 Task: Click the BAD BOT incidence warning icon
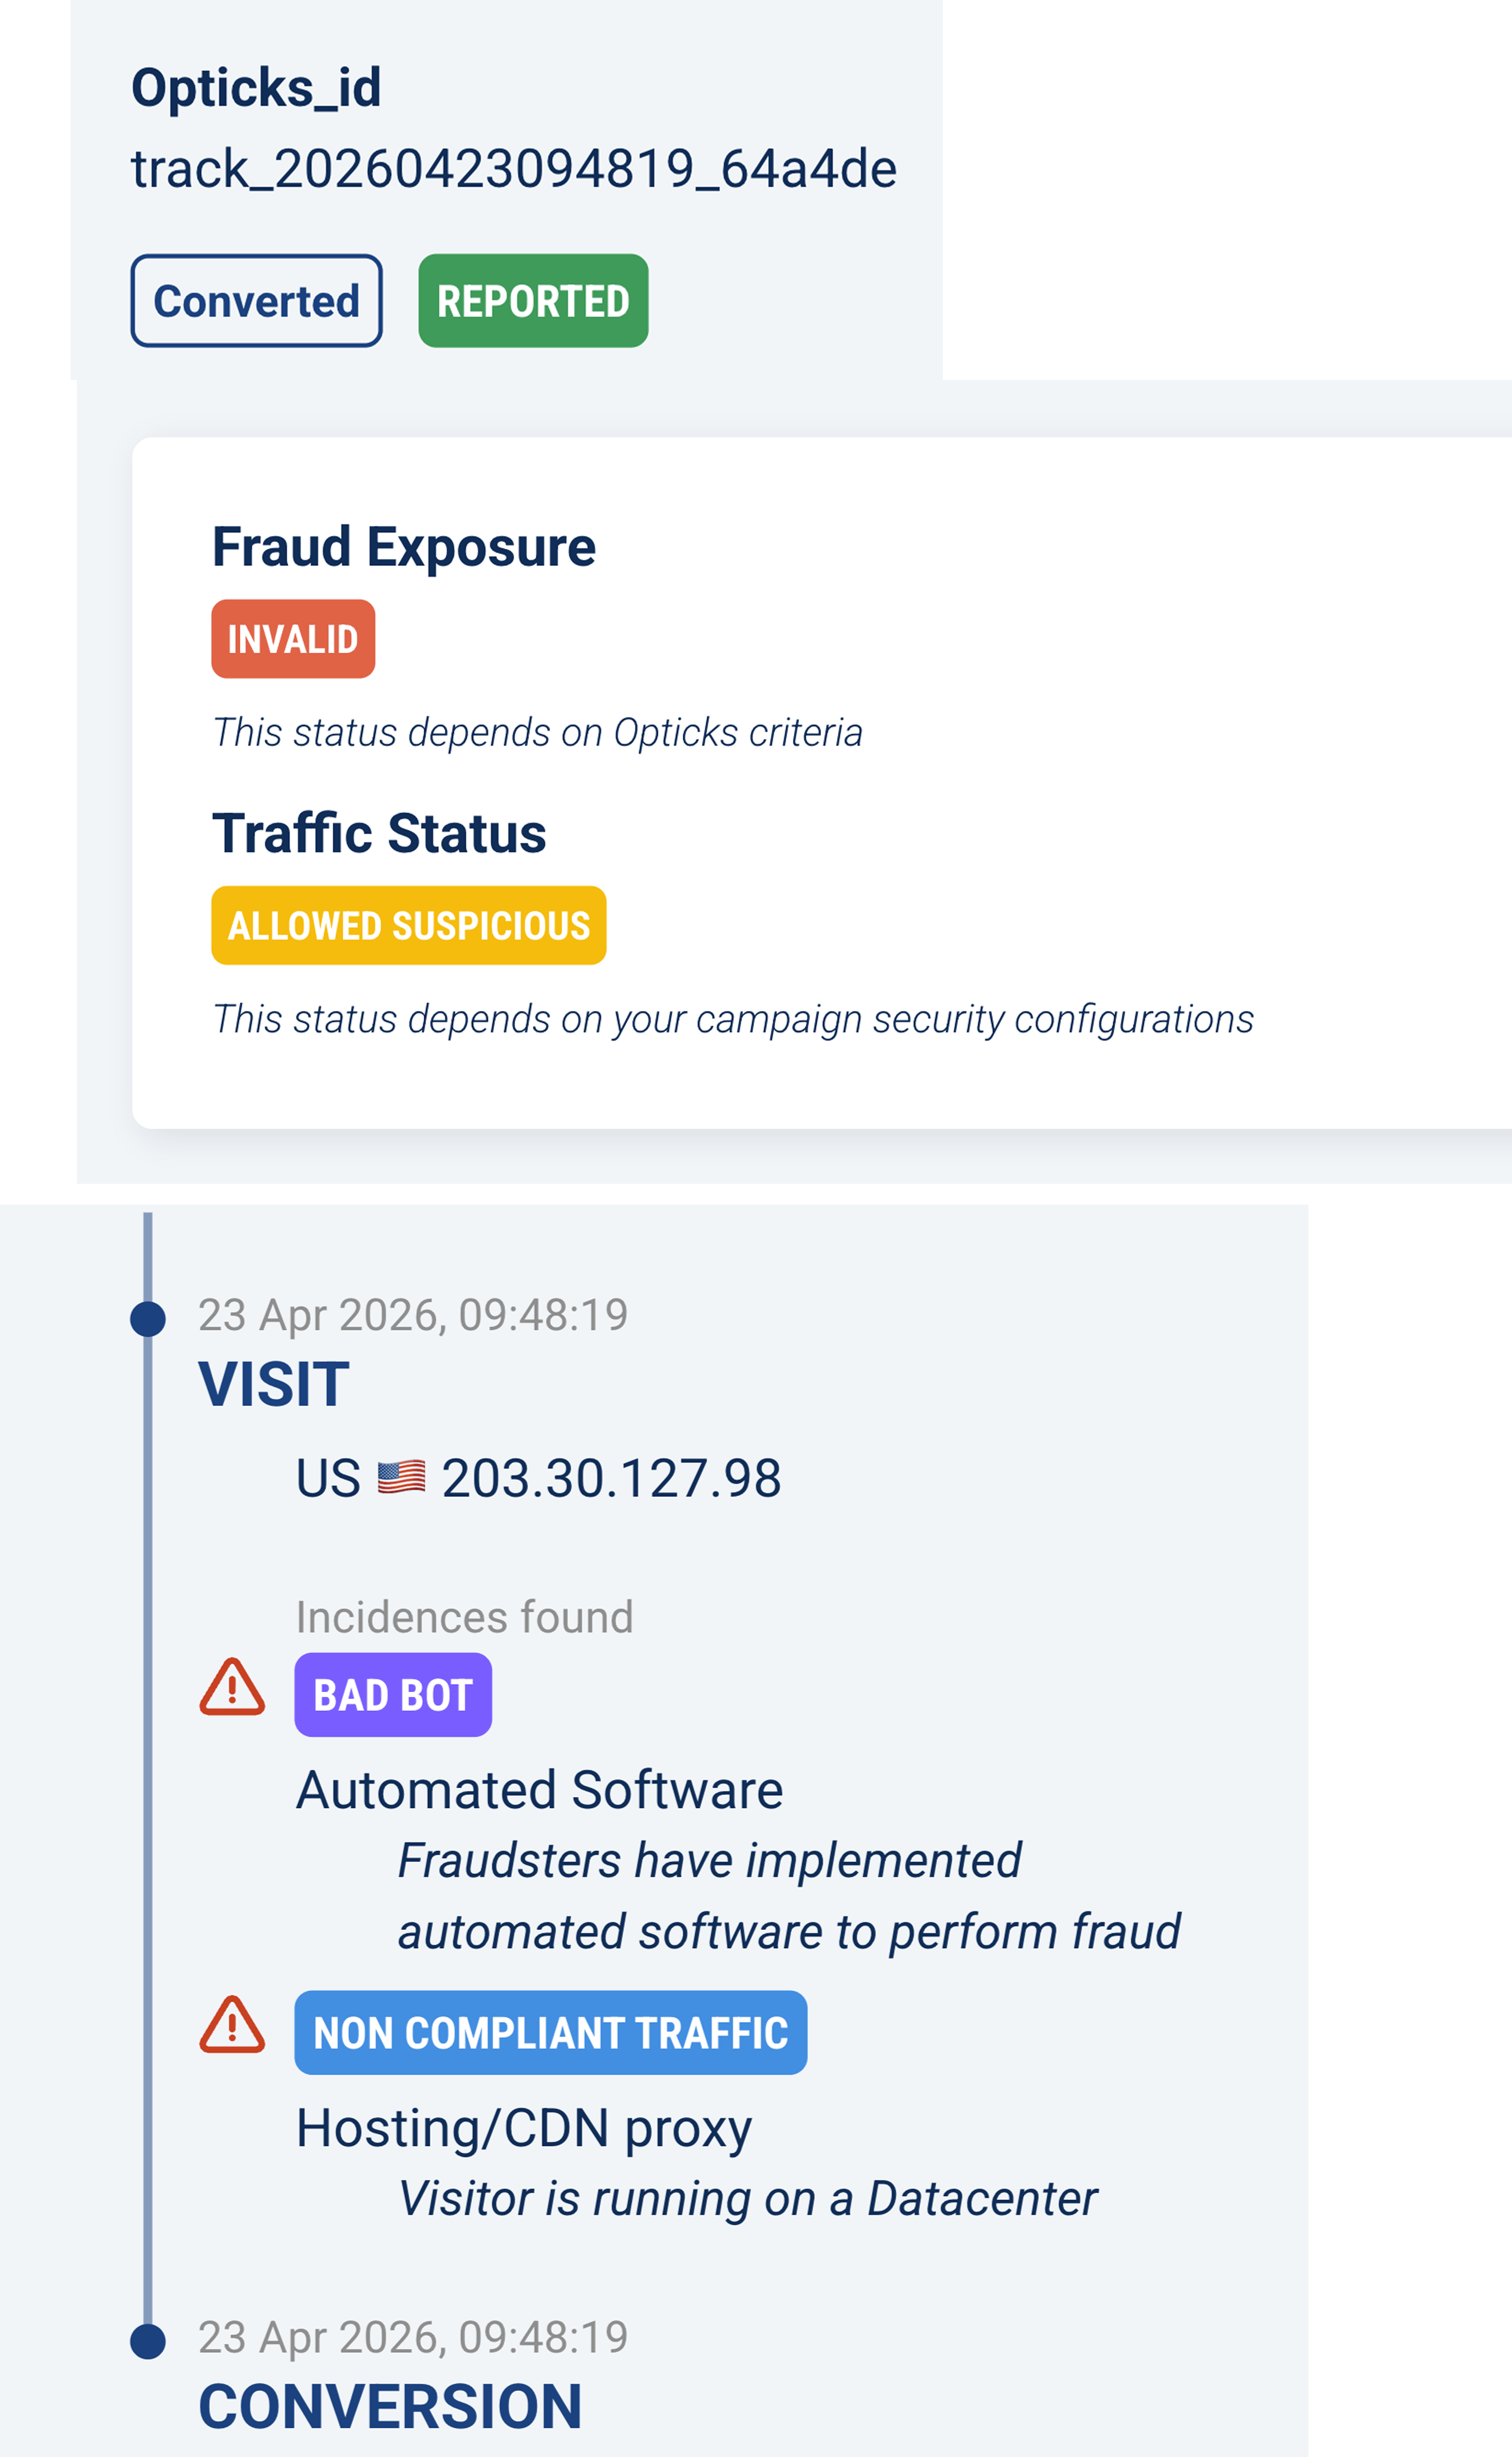tap(232, 1689)
